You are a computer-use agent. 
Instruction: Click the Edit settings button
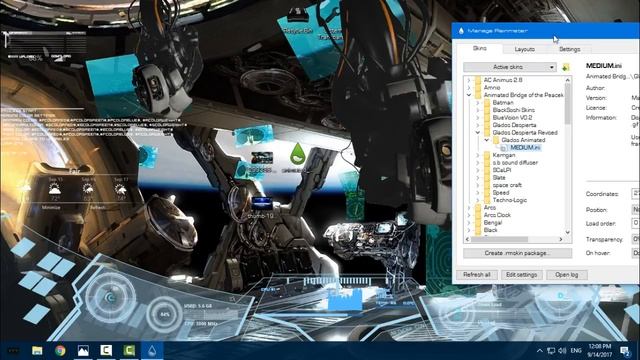point(521,275)
